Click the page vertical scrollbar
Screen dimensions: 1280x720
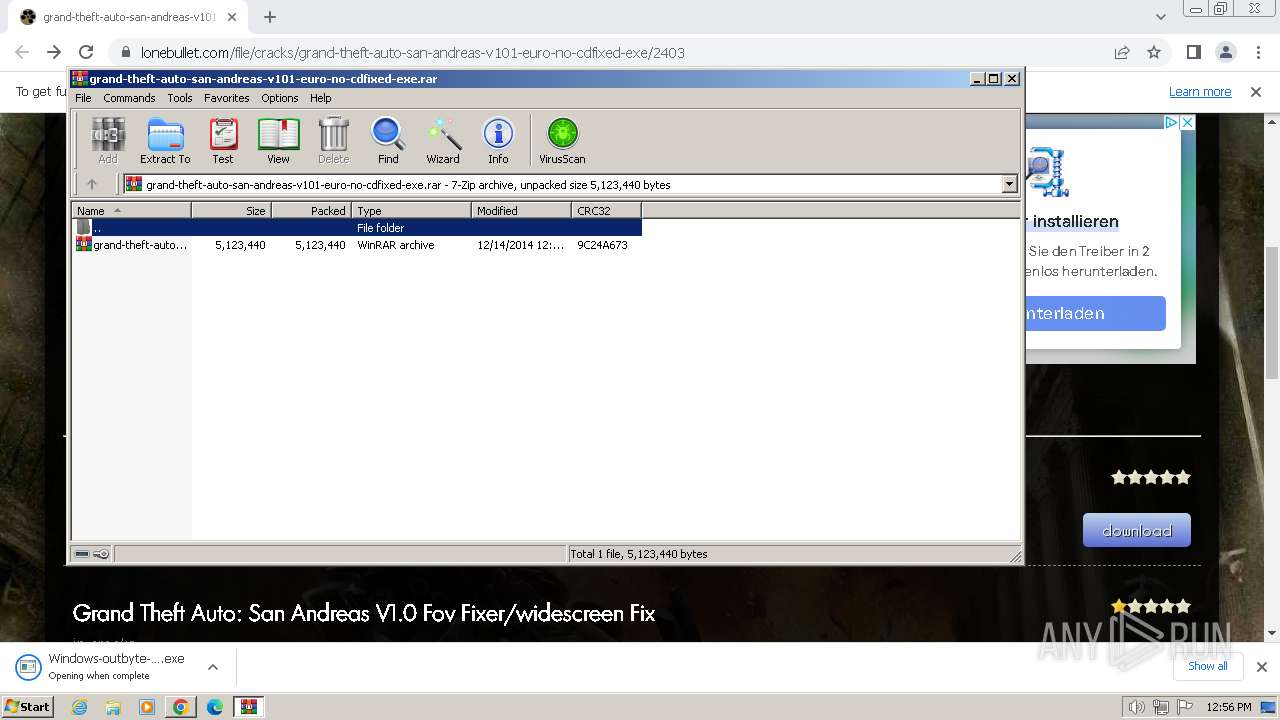[1272, 312]
